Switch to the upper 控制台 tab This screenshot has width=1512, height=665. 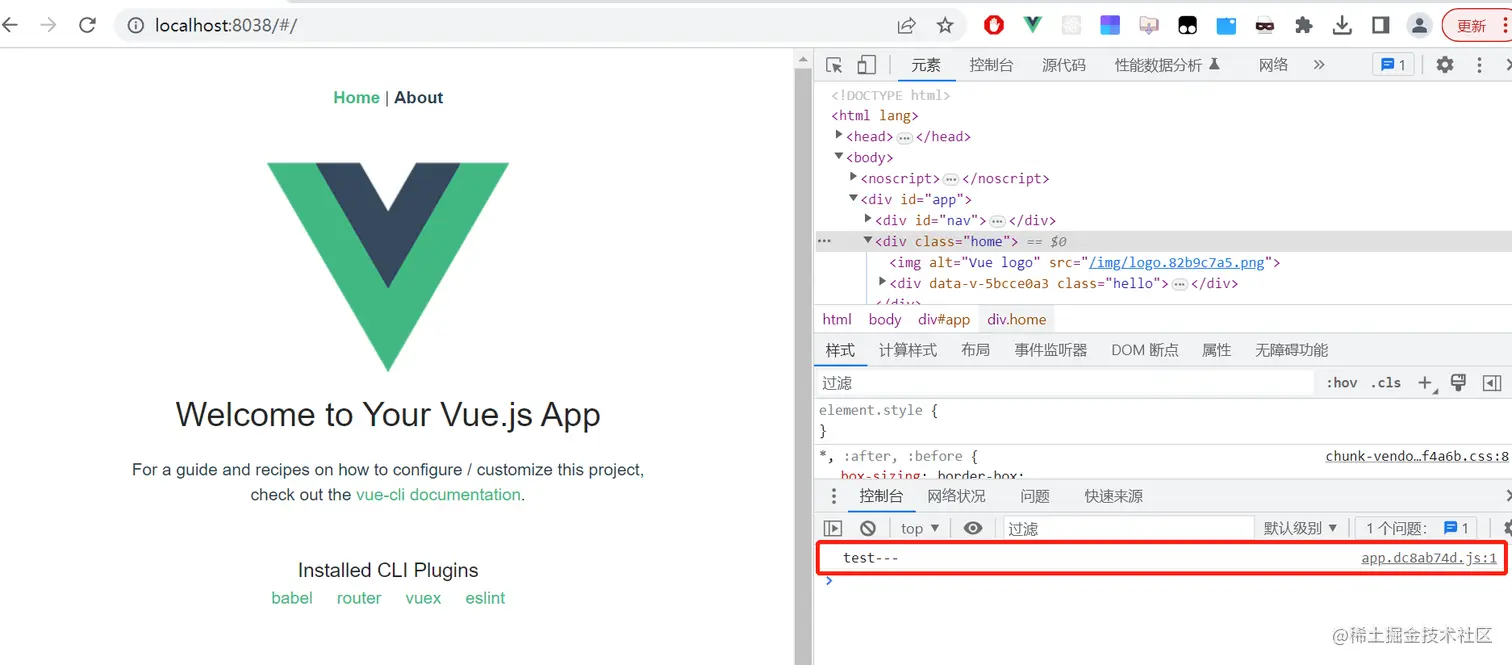coord(991,65)
